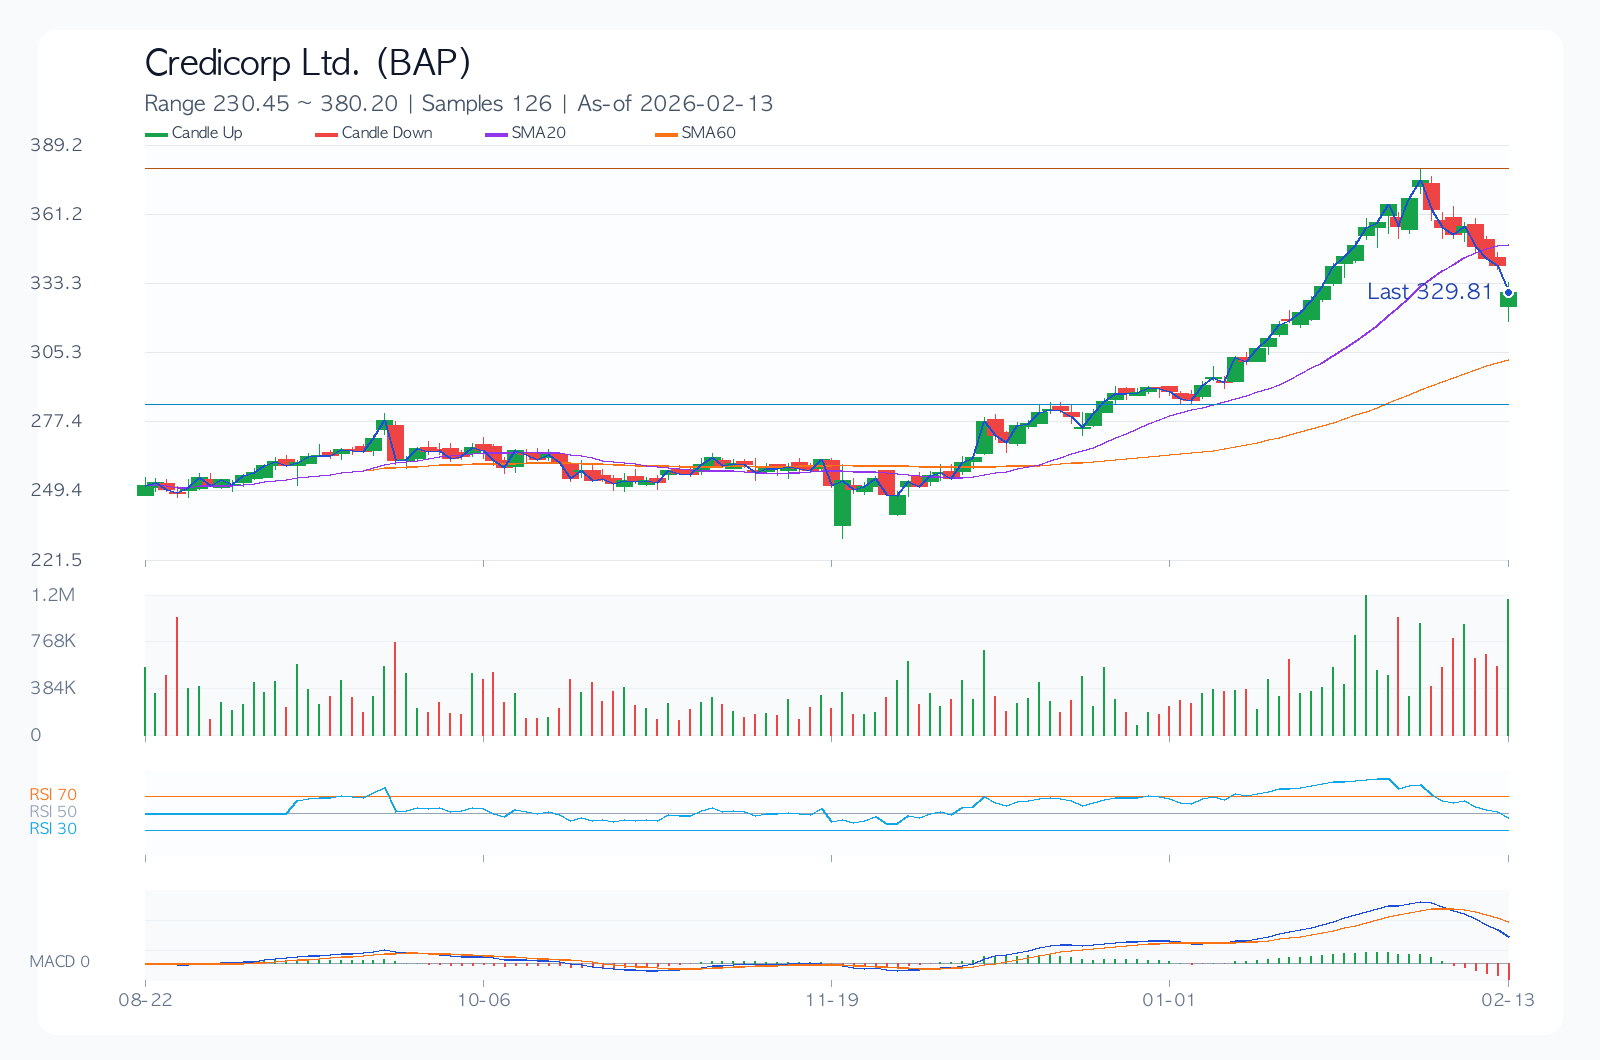
Task: Select the 11-19 date on the time axis
Action: [x=832, y=1000]
